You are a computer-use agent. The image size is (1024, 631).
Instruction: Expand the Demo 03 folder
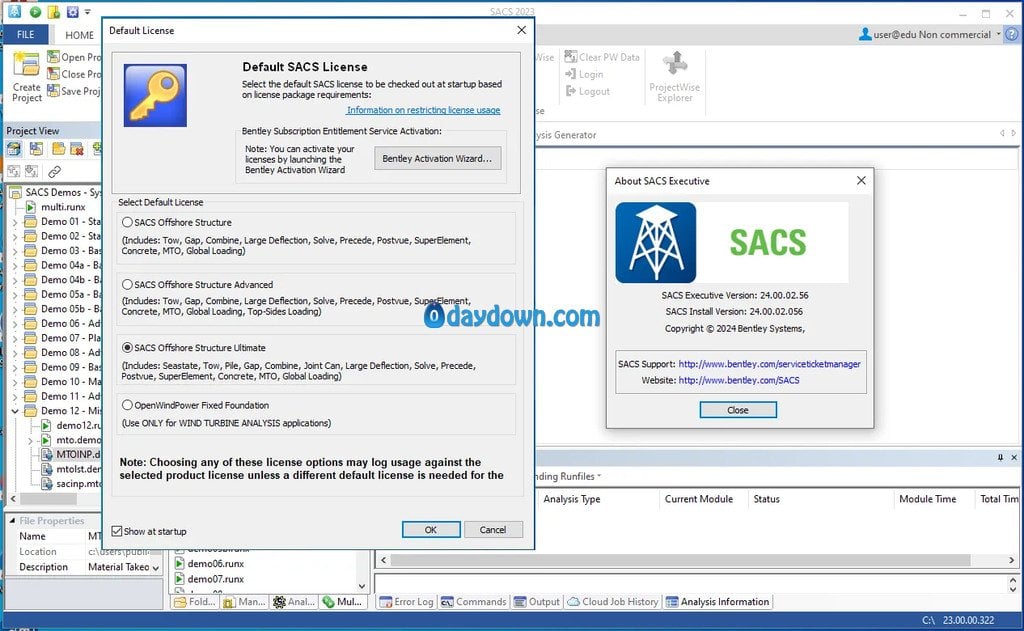click(x=14, y=251)
